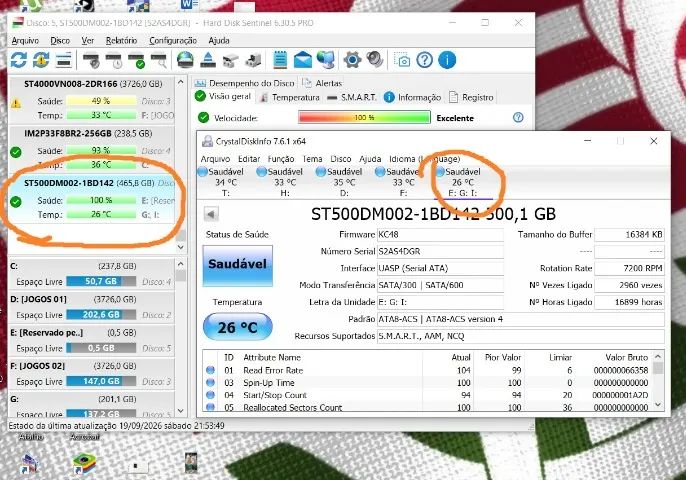686x480 pixels.
Task: Click the disk icon with magnifying glass
Action: pos(159,60)
